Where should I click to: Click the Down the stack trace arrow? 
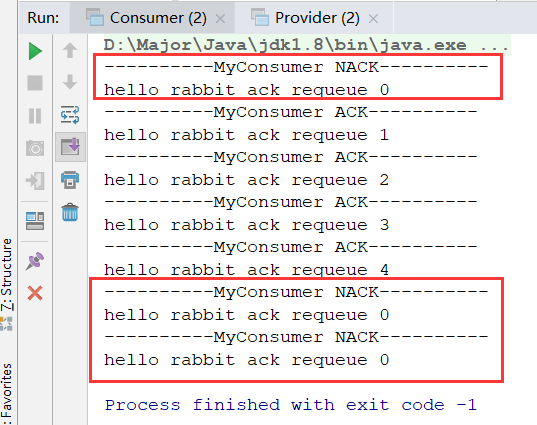(x=70, y=82)
